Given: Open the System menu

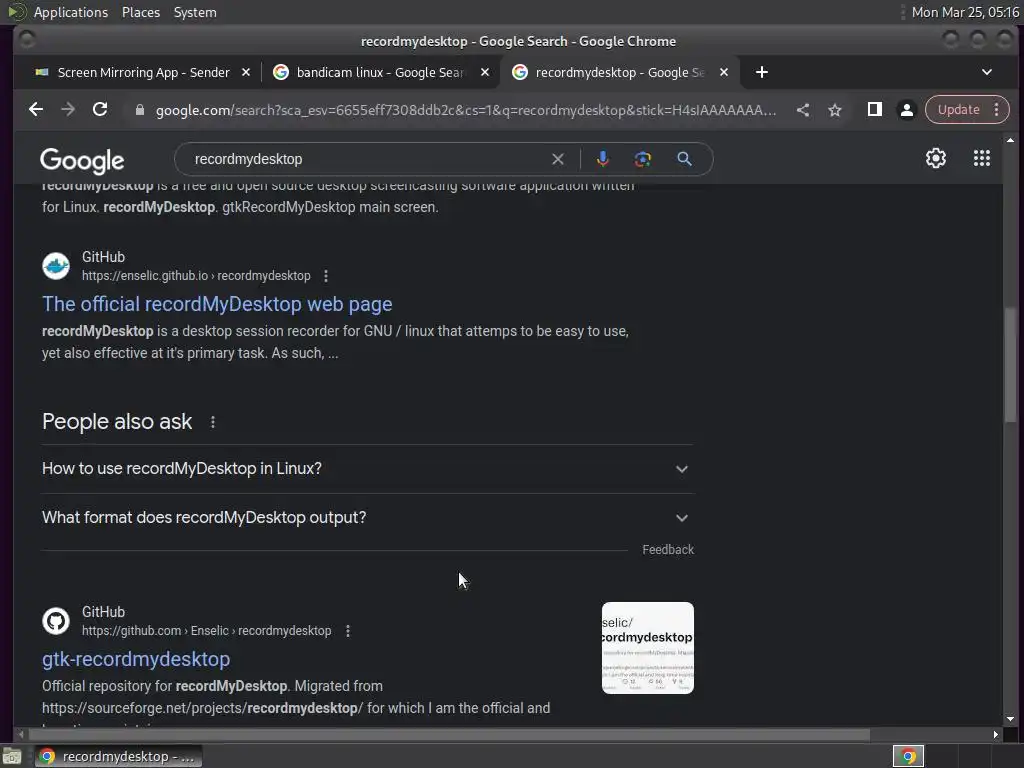Looking at the screenshot, I should (x=195, y=12).
